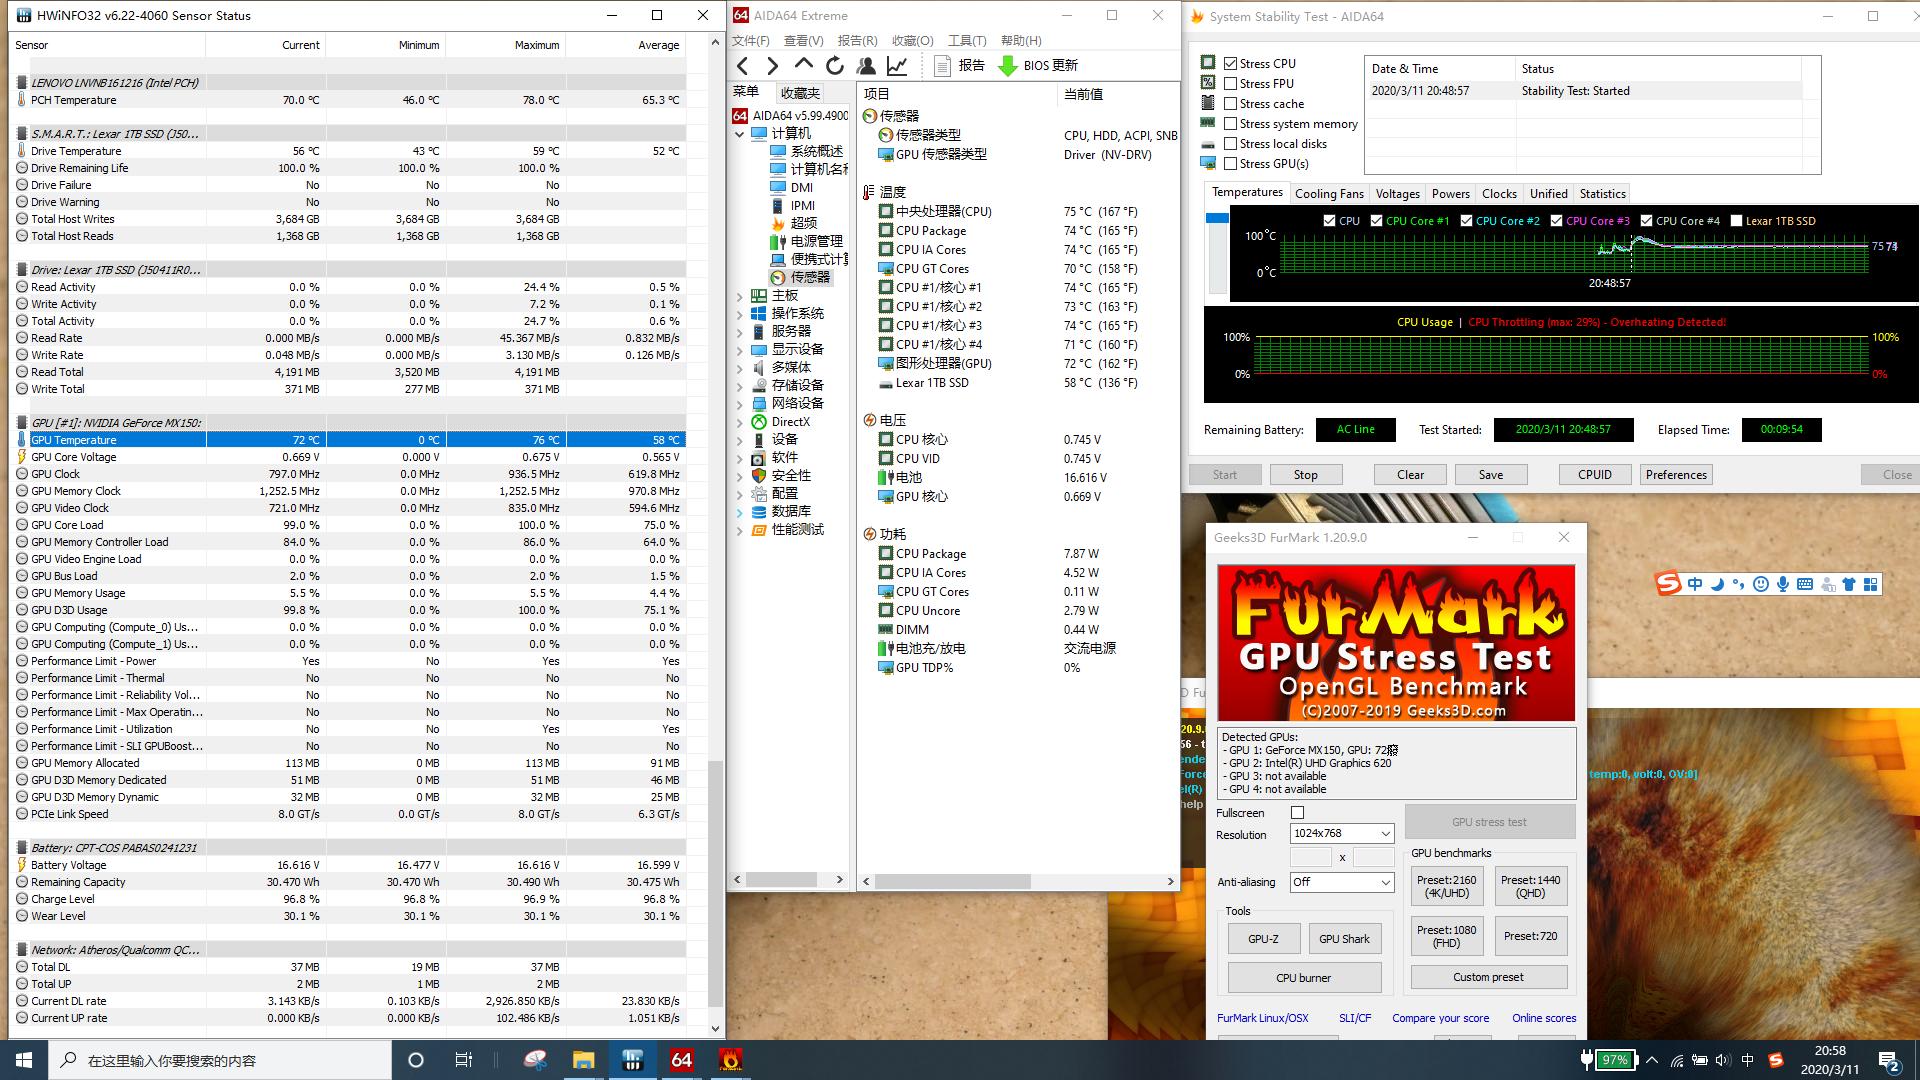This screenshot has height=1080, width=1920.
Task: Click the AIDA64 up-level arrow icon
Action: coord(803,65)
